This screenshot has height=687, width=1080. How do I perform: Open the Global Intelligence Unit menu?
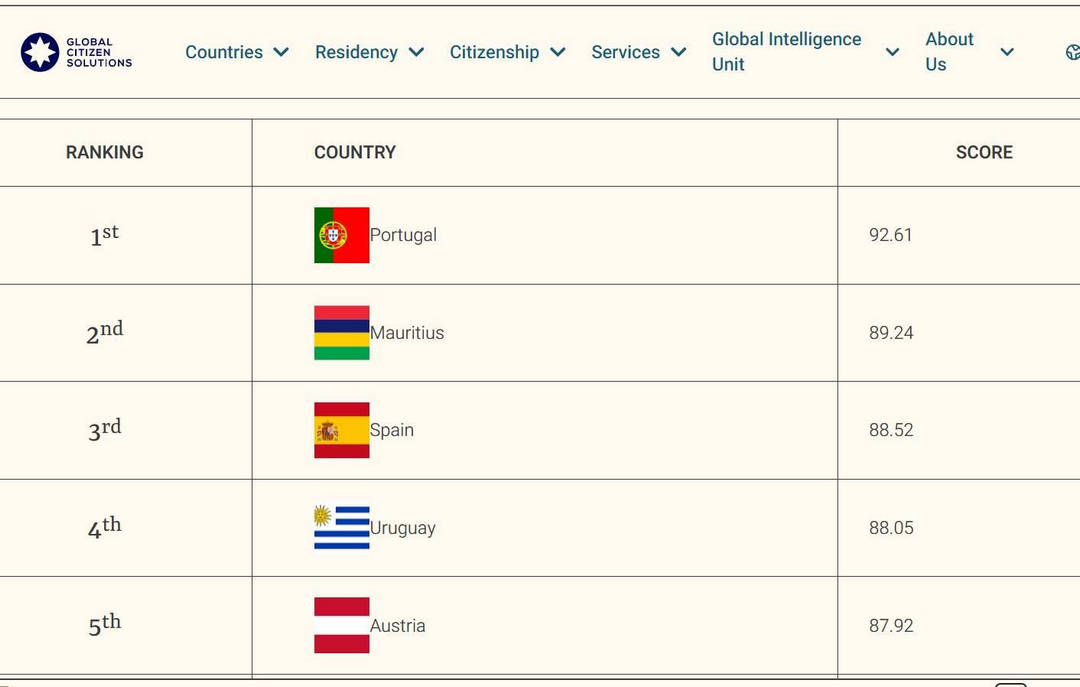tap(787, 52)
